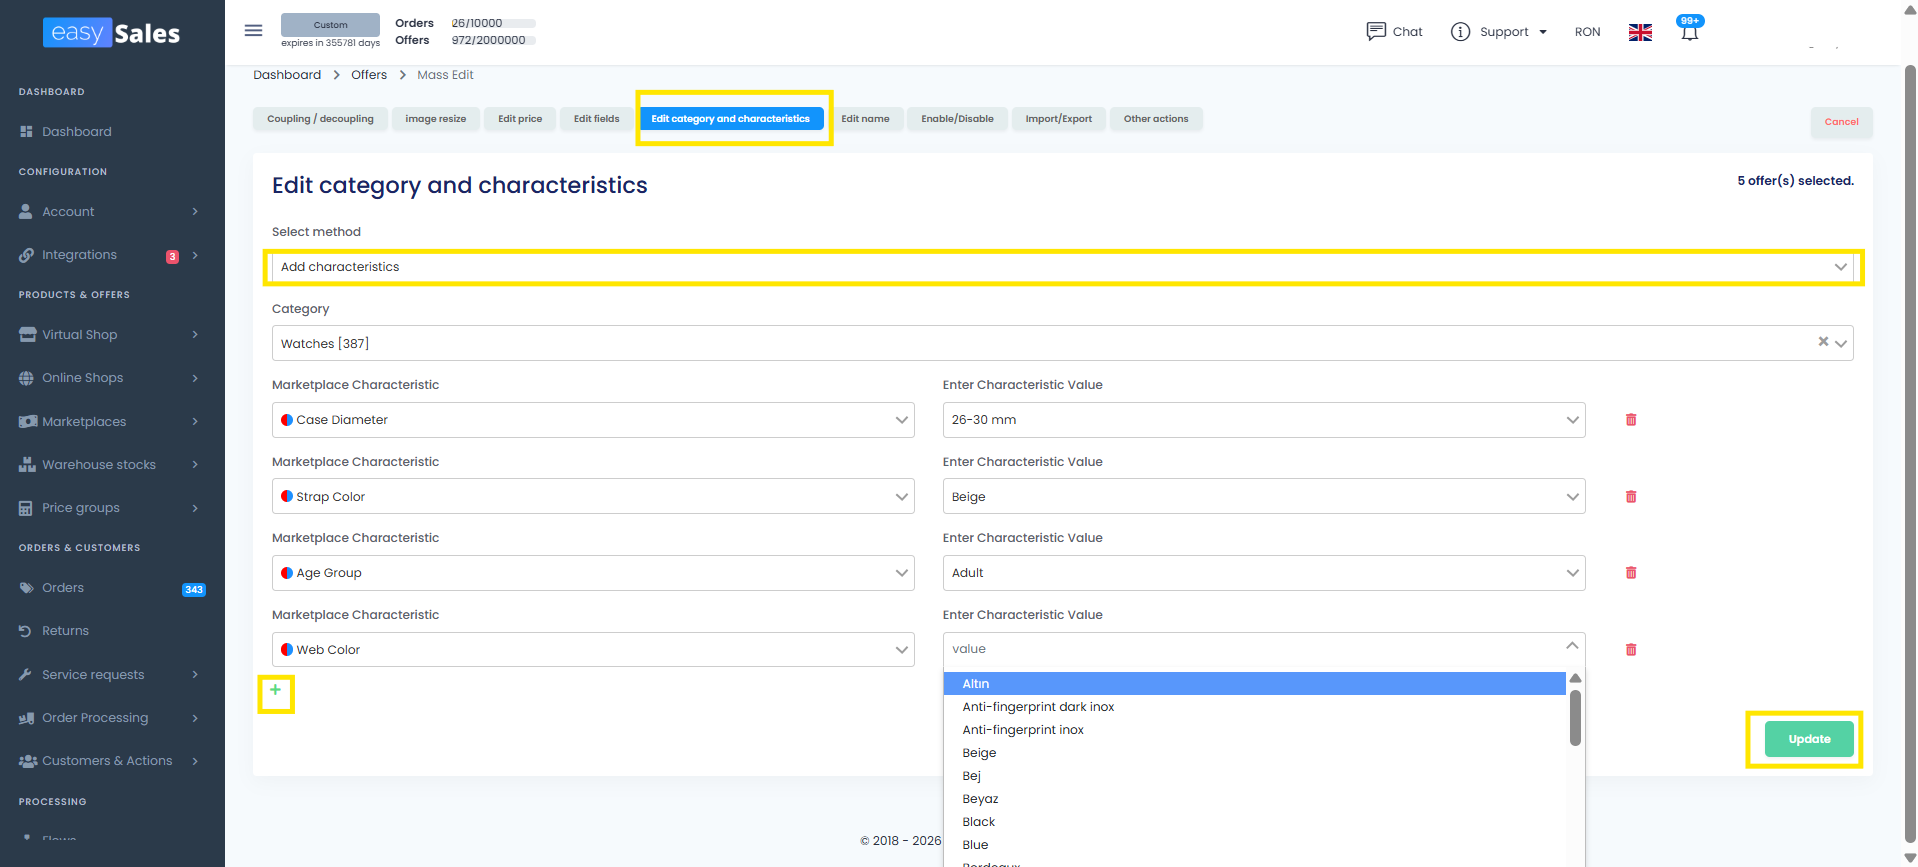1918x867 pixels.
Task: Delete the Web Color characteristic row
Action: tap(1631, 650)
